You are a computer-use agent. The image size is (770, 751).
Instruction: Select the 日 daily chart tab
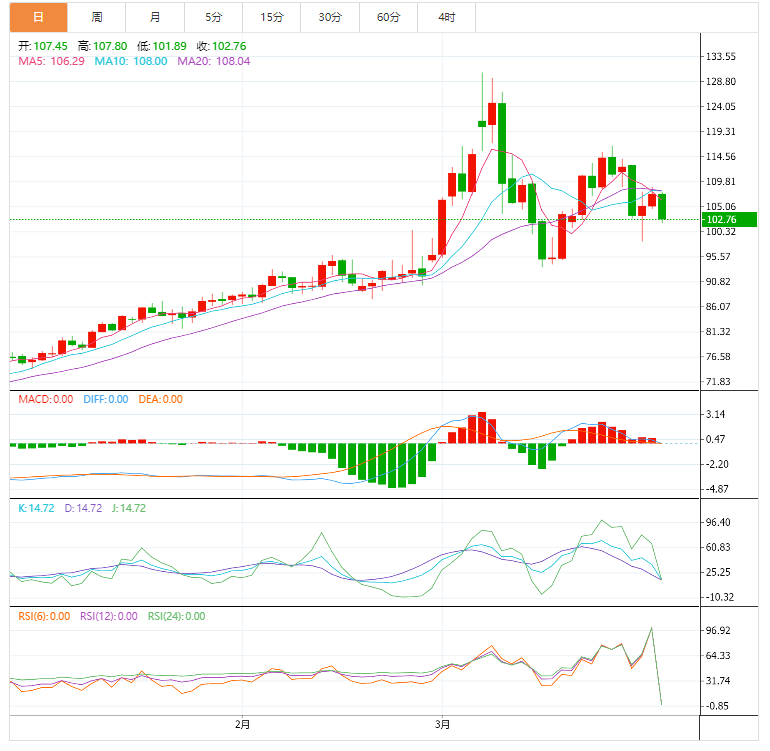click(x=38, y=17)
